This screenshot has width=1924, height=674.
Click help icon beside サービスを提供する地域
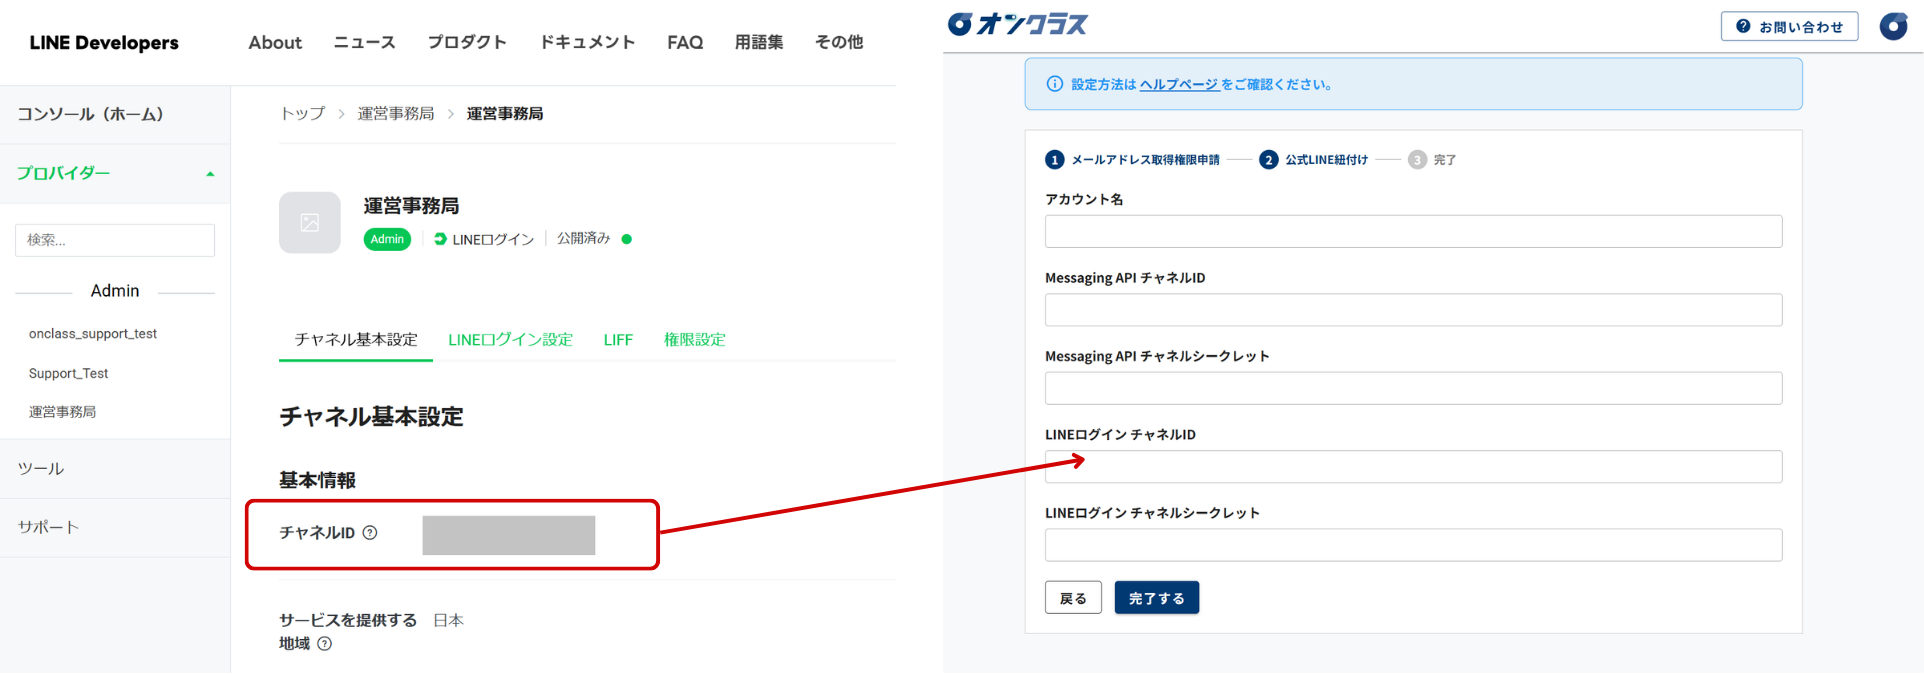tap(325, 644)
